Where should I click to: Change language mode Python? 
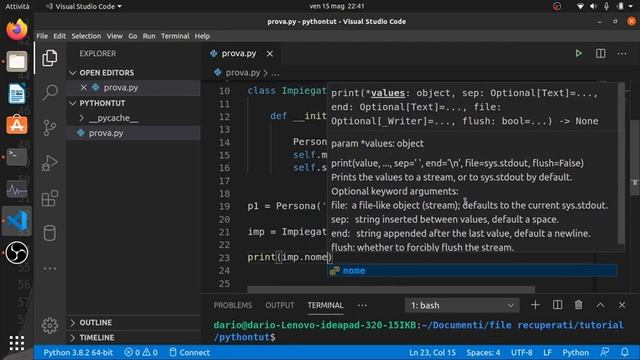pos(576,352)
